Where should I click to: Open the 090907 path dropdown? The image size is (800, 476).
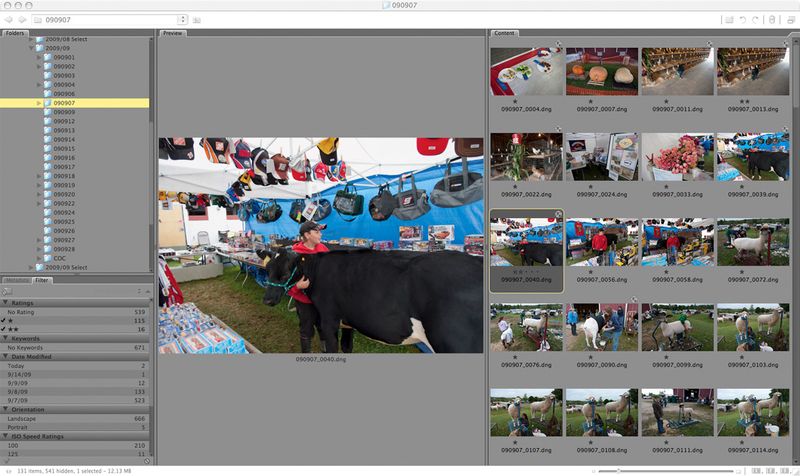pos(182,19)
